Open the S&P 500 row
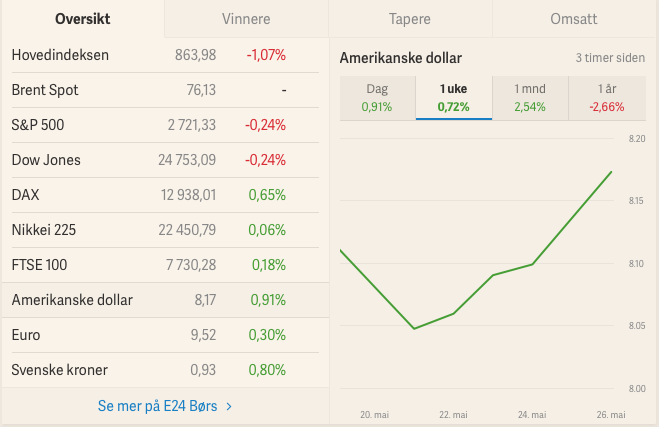 point(164,125)
